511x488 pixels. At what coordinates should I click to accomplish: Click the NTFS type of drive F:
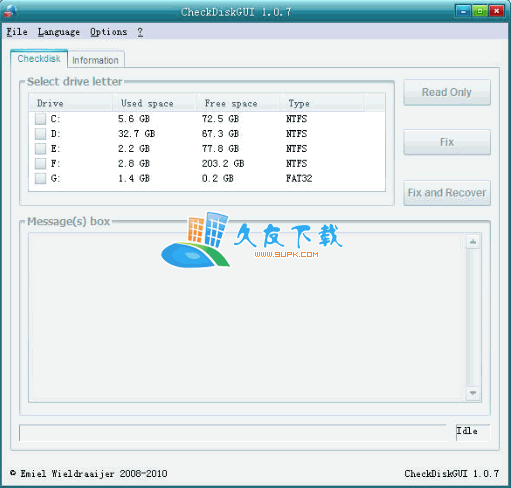296,163
